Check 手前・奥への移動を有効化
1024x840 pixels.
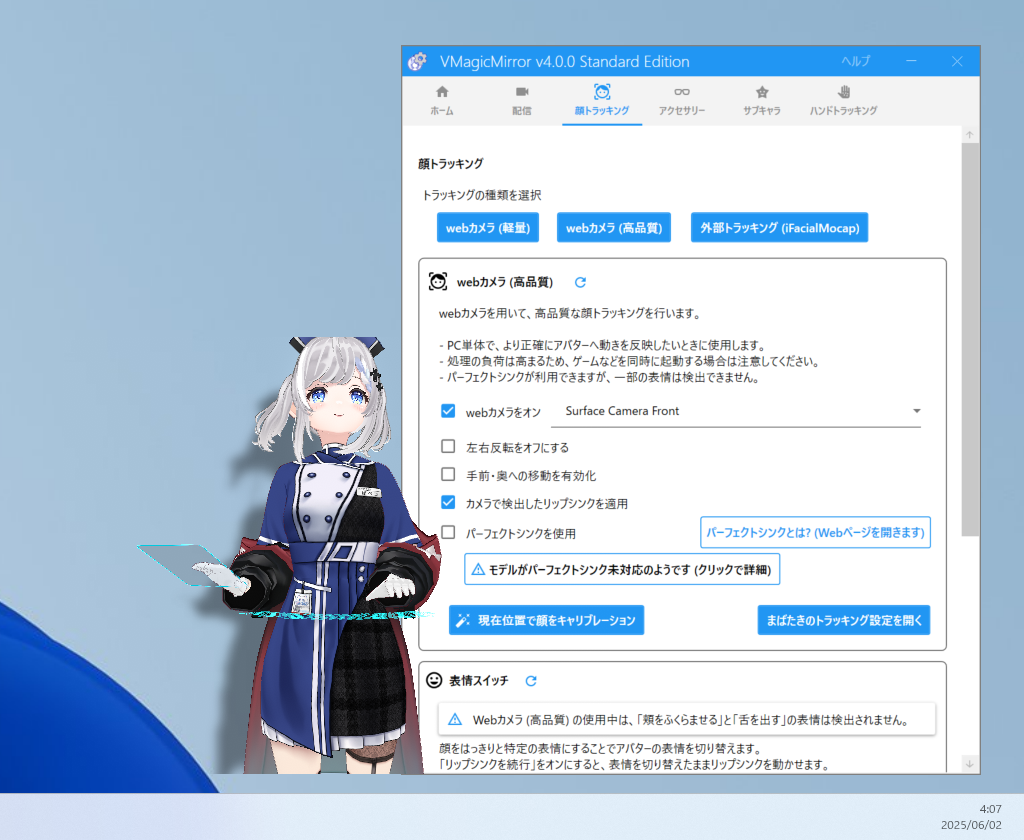pyautogui.click(x=448, y=474)
